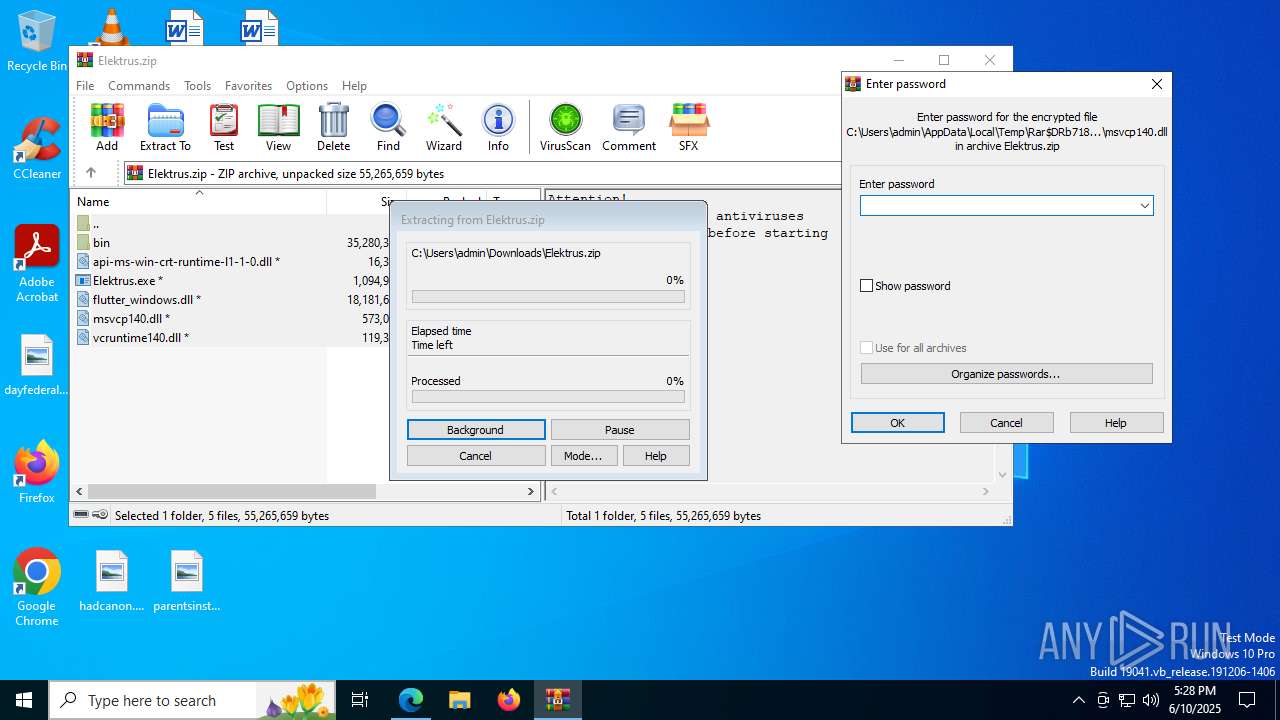This screenshot has height=720, width=1280.
Task: Click the SFX toolbar icon
Action: 688,127
